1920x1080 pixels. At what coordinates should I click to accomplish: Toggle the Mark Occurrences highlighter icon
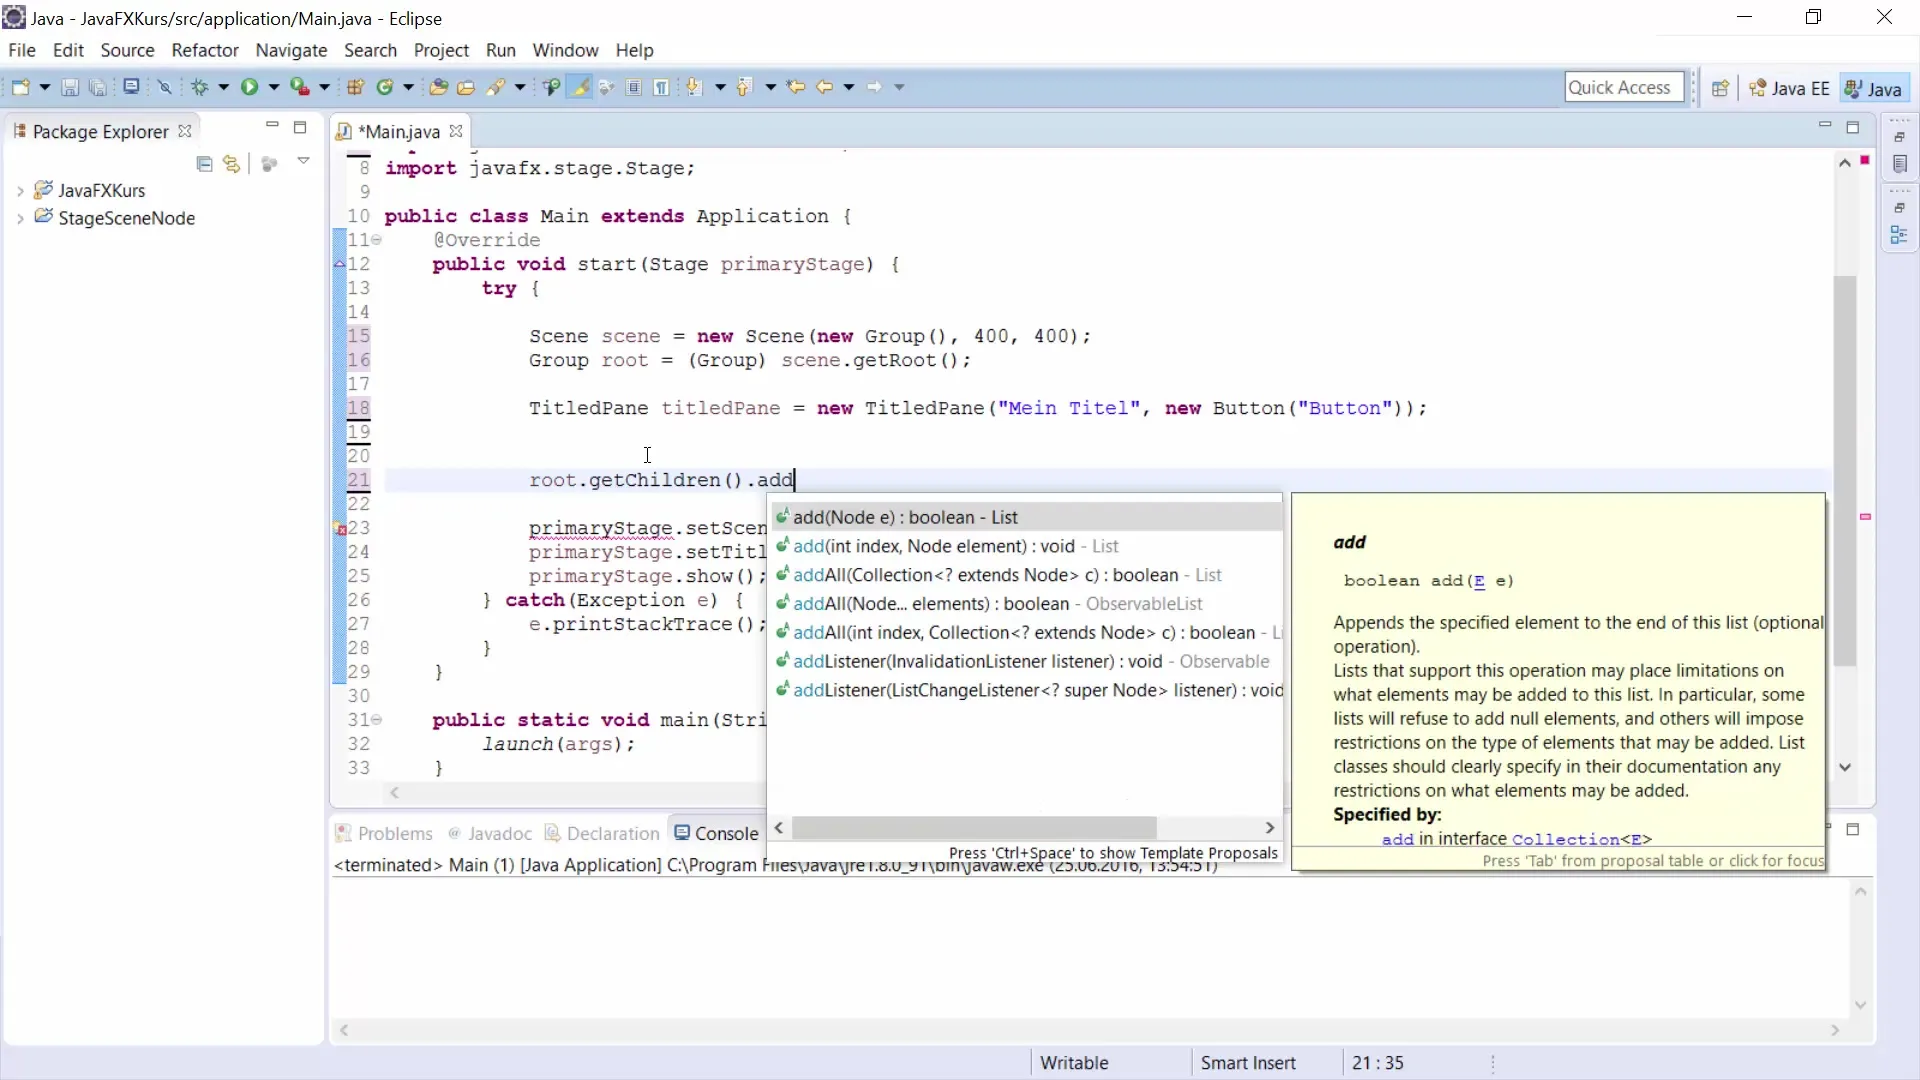point(579,87)
